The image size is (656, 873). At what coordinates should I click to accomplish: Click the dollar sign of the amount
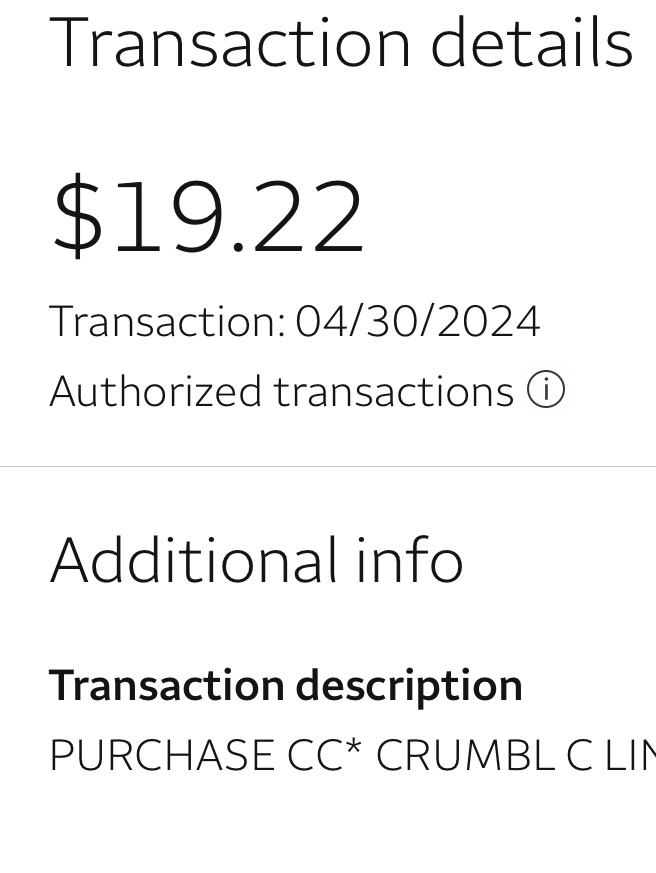point(77,216)
